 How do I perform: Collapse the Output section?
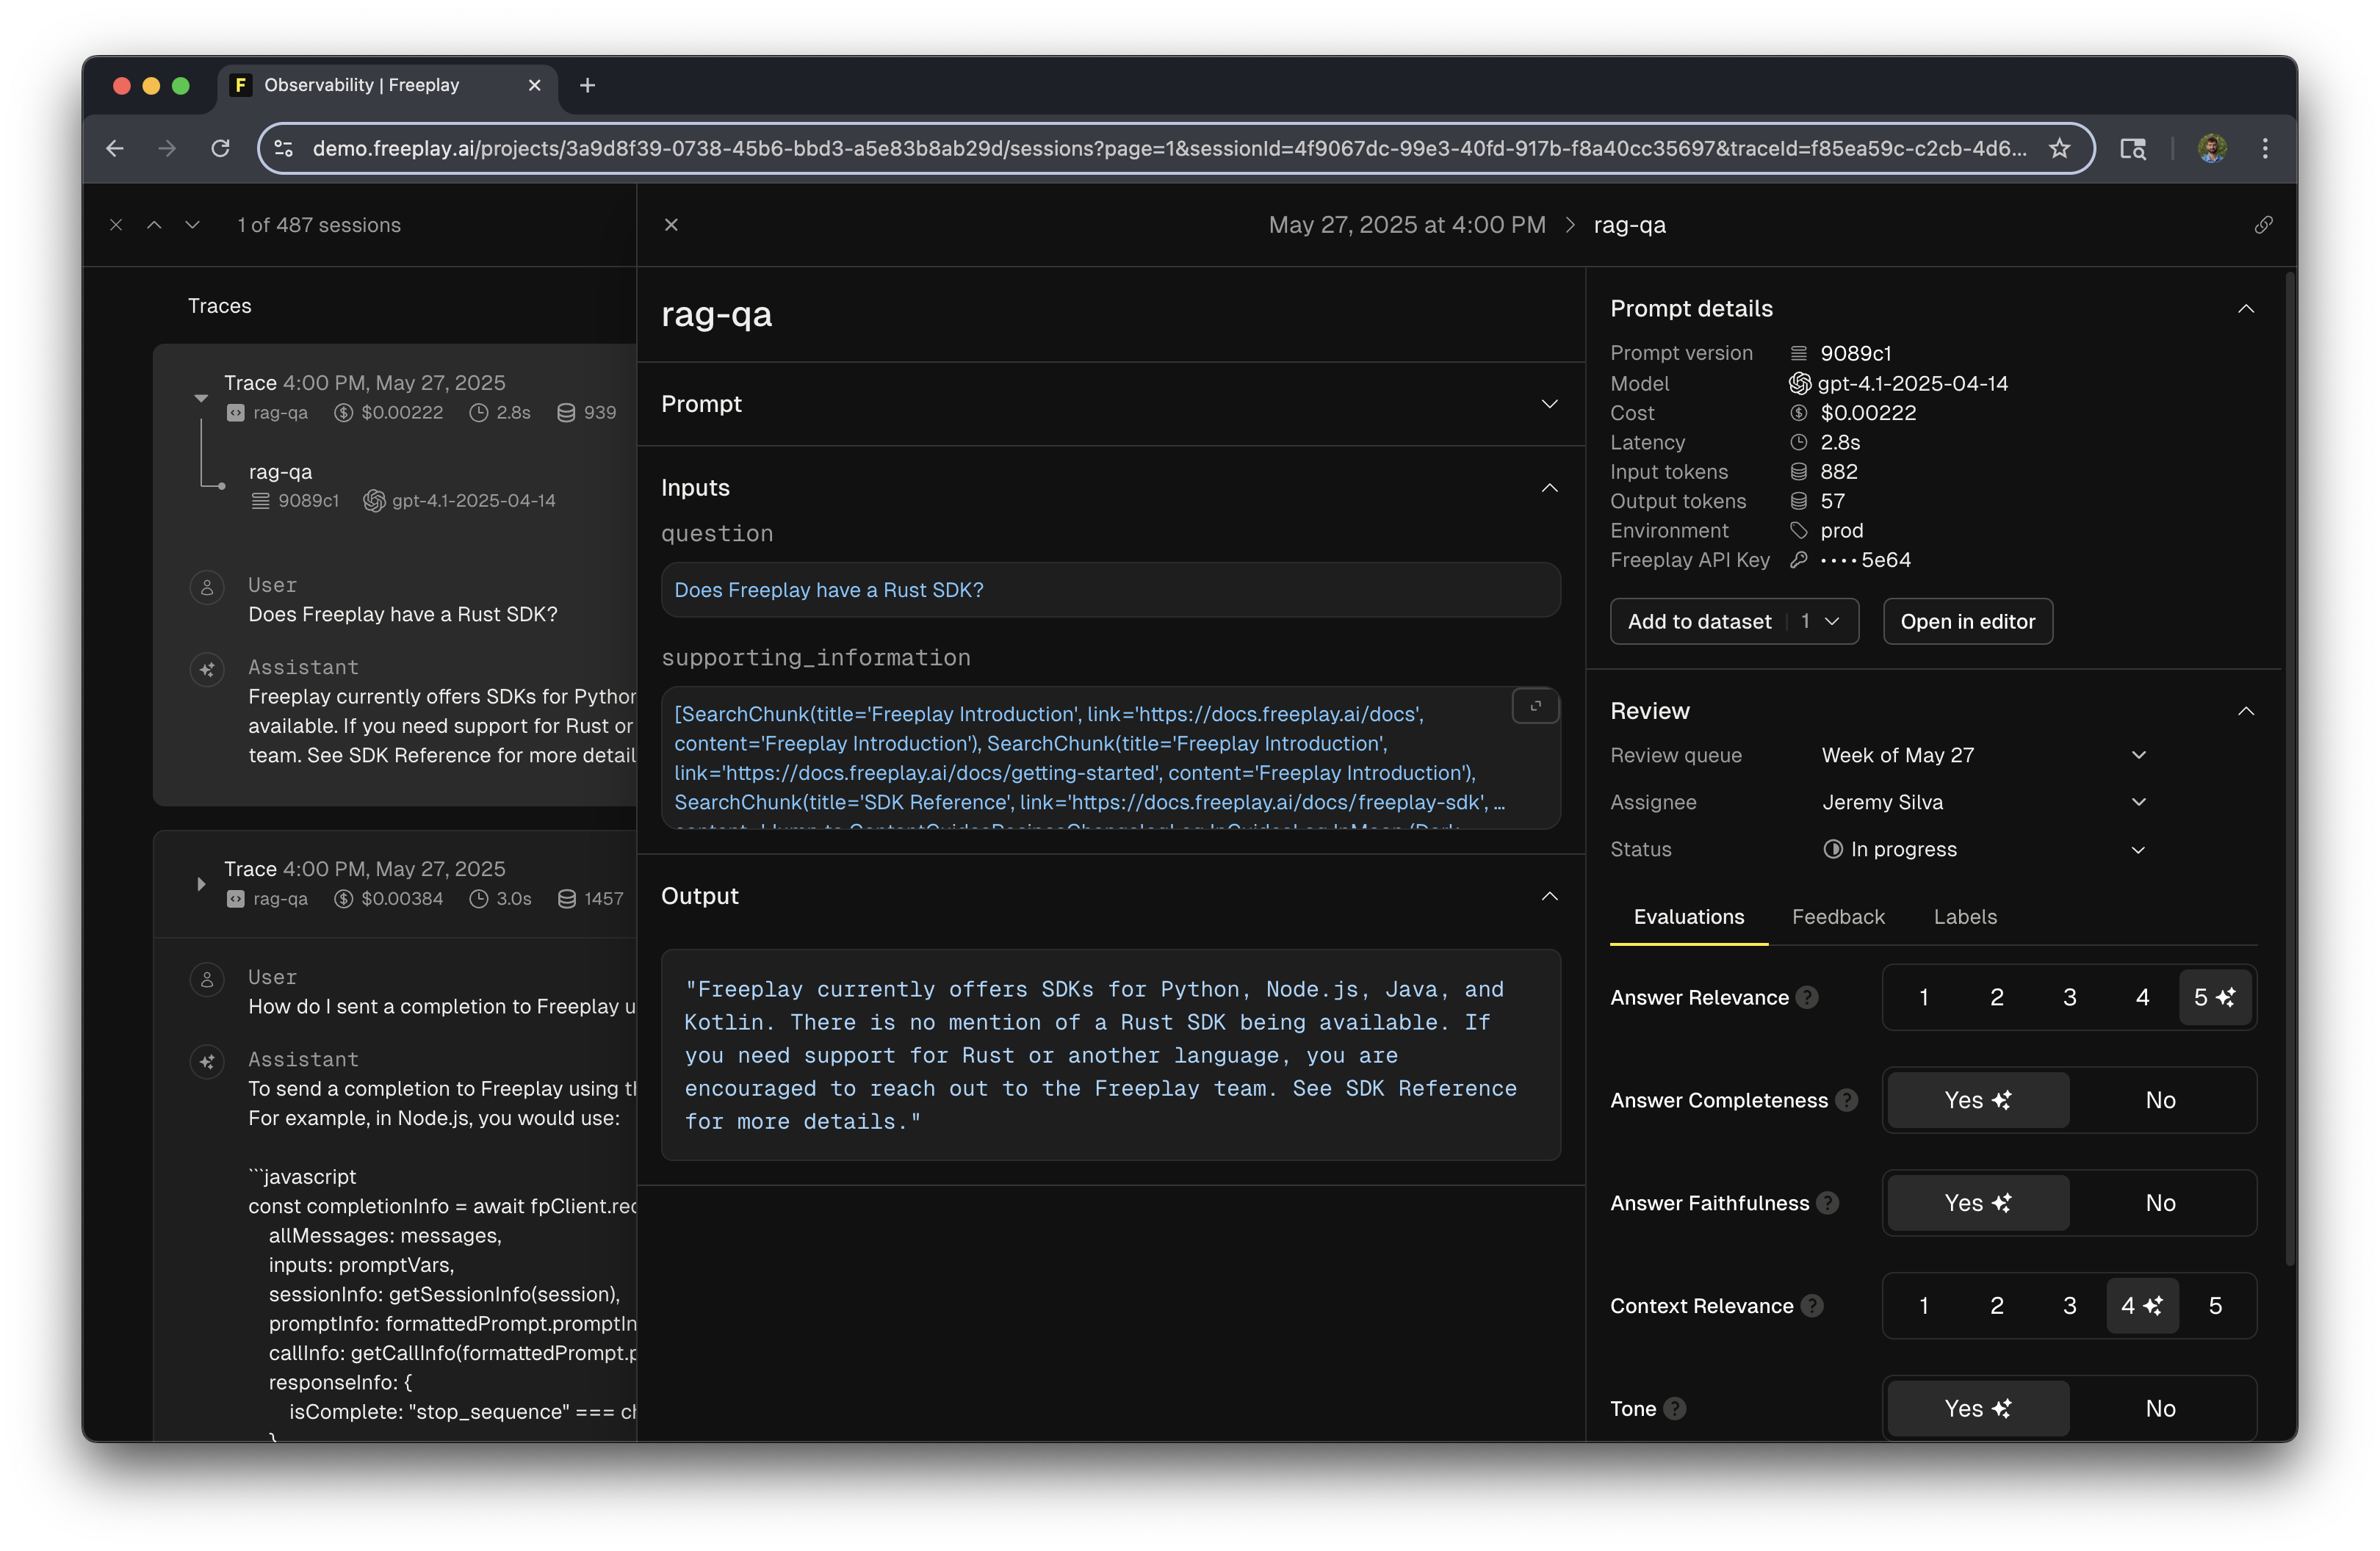pos(1549,896)
